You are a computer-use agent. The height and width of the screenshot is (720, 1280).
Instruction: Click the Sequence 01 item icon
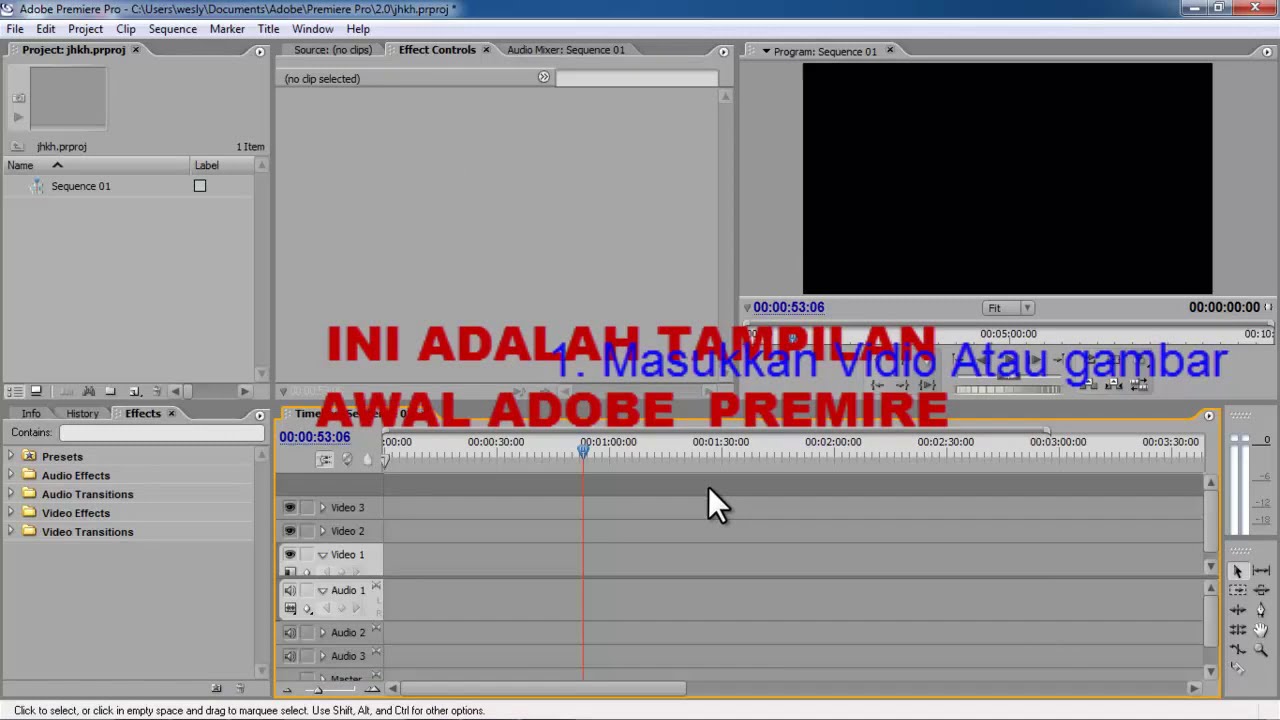click(x=37, y=186)
